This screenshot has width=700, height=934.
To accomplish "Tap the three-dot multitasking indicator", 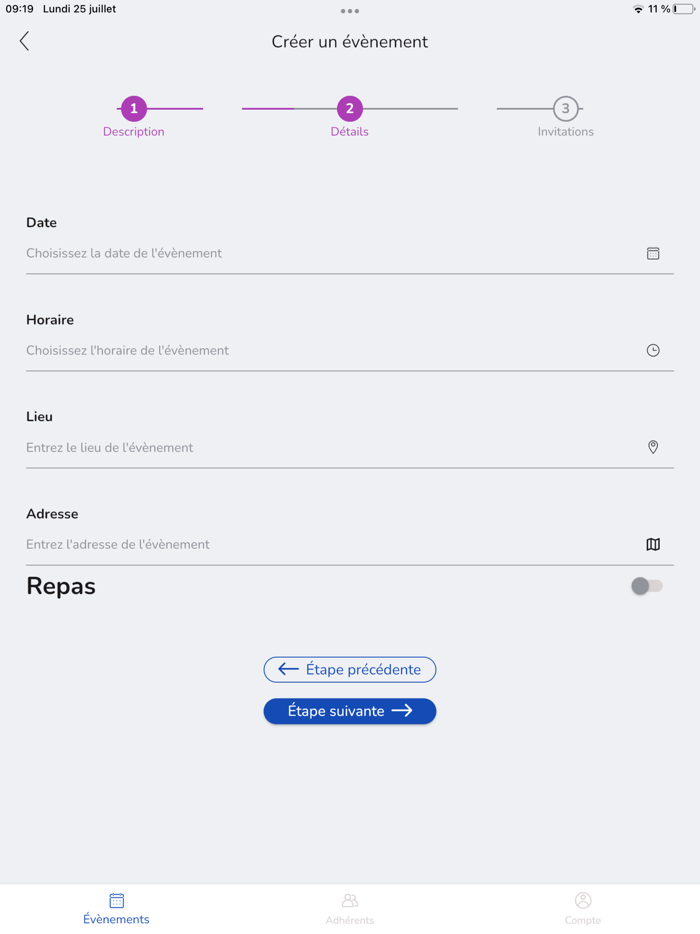I will [x=350, y=11].
